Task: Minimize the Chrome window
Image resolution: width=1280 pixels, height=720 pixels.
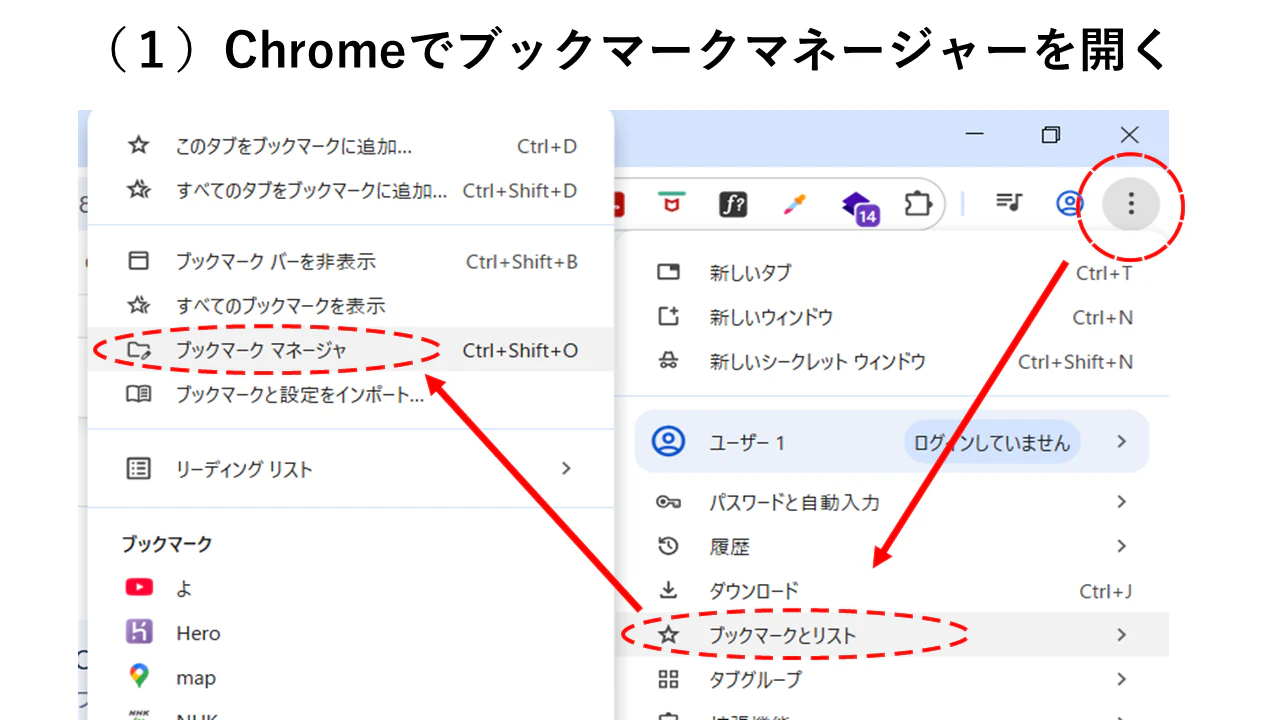Action: tap(974, 134)
